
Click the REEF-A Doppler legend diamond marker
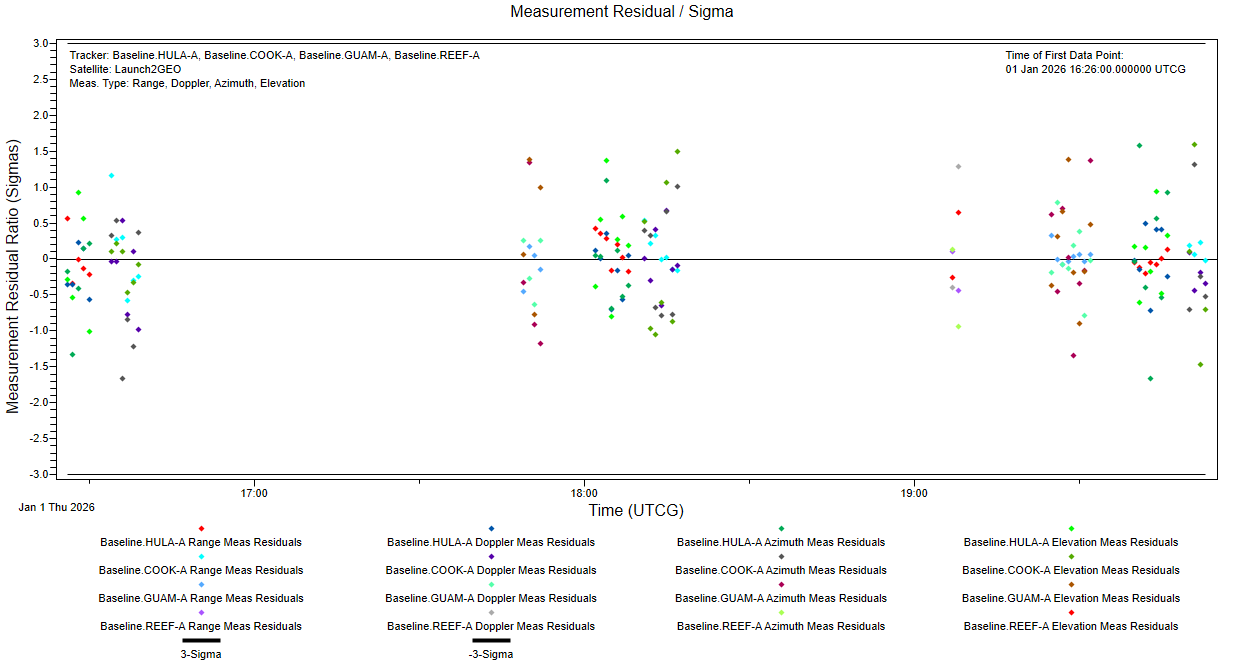491,612
